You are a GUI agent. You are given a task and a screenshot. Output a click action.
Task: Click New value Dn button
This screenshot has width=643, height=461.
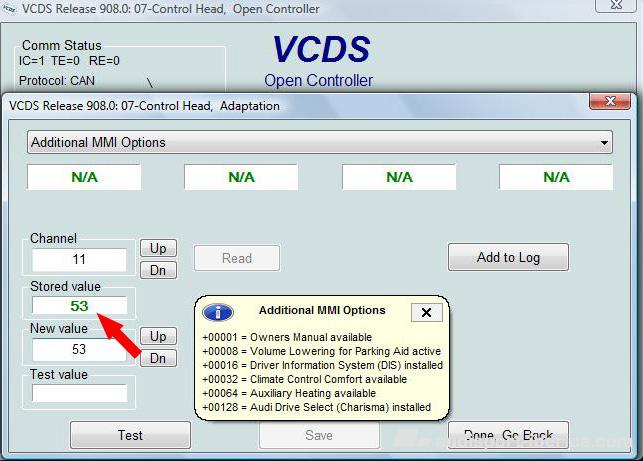tap(158, 358)
